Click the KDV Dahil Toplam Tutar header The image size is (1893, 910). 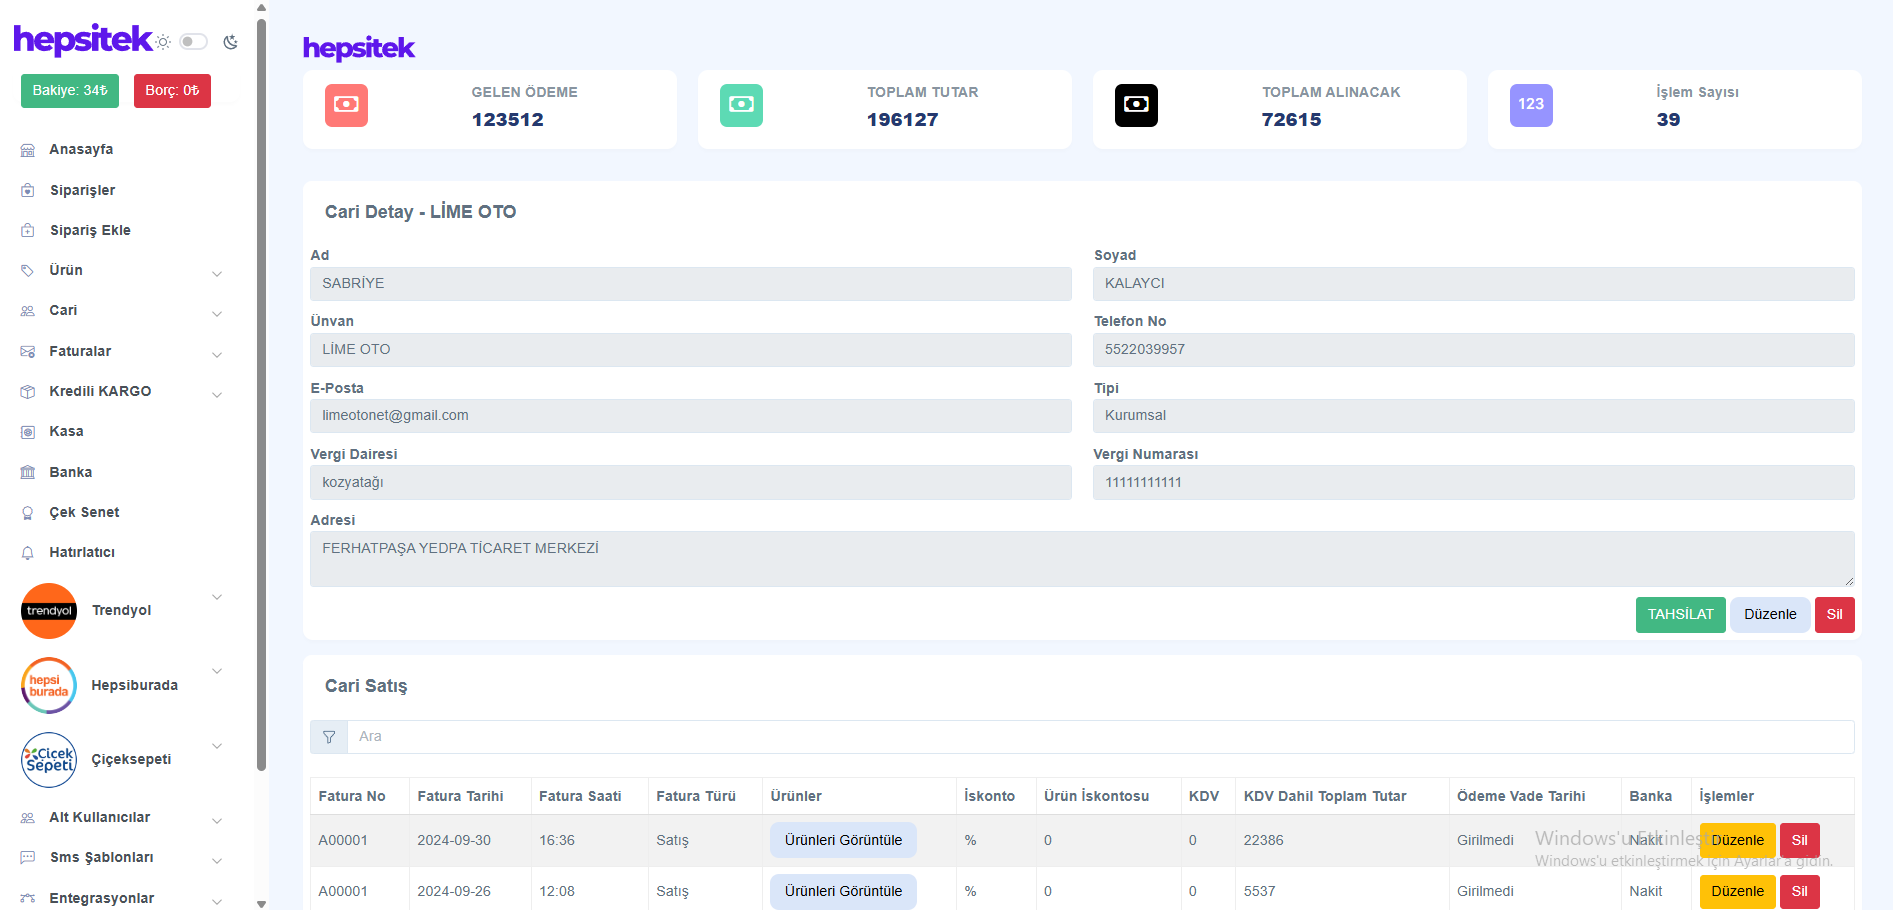point(1325,796)
